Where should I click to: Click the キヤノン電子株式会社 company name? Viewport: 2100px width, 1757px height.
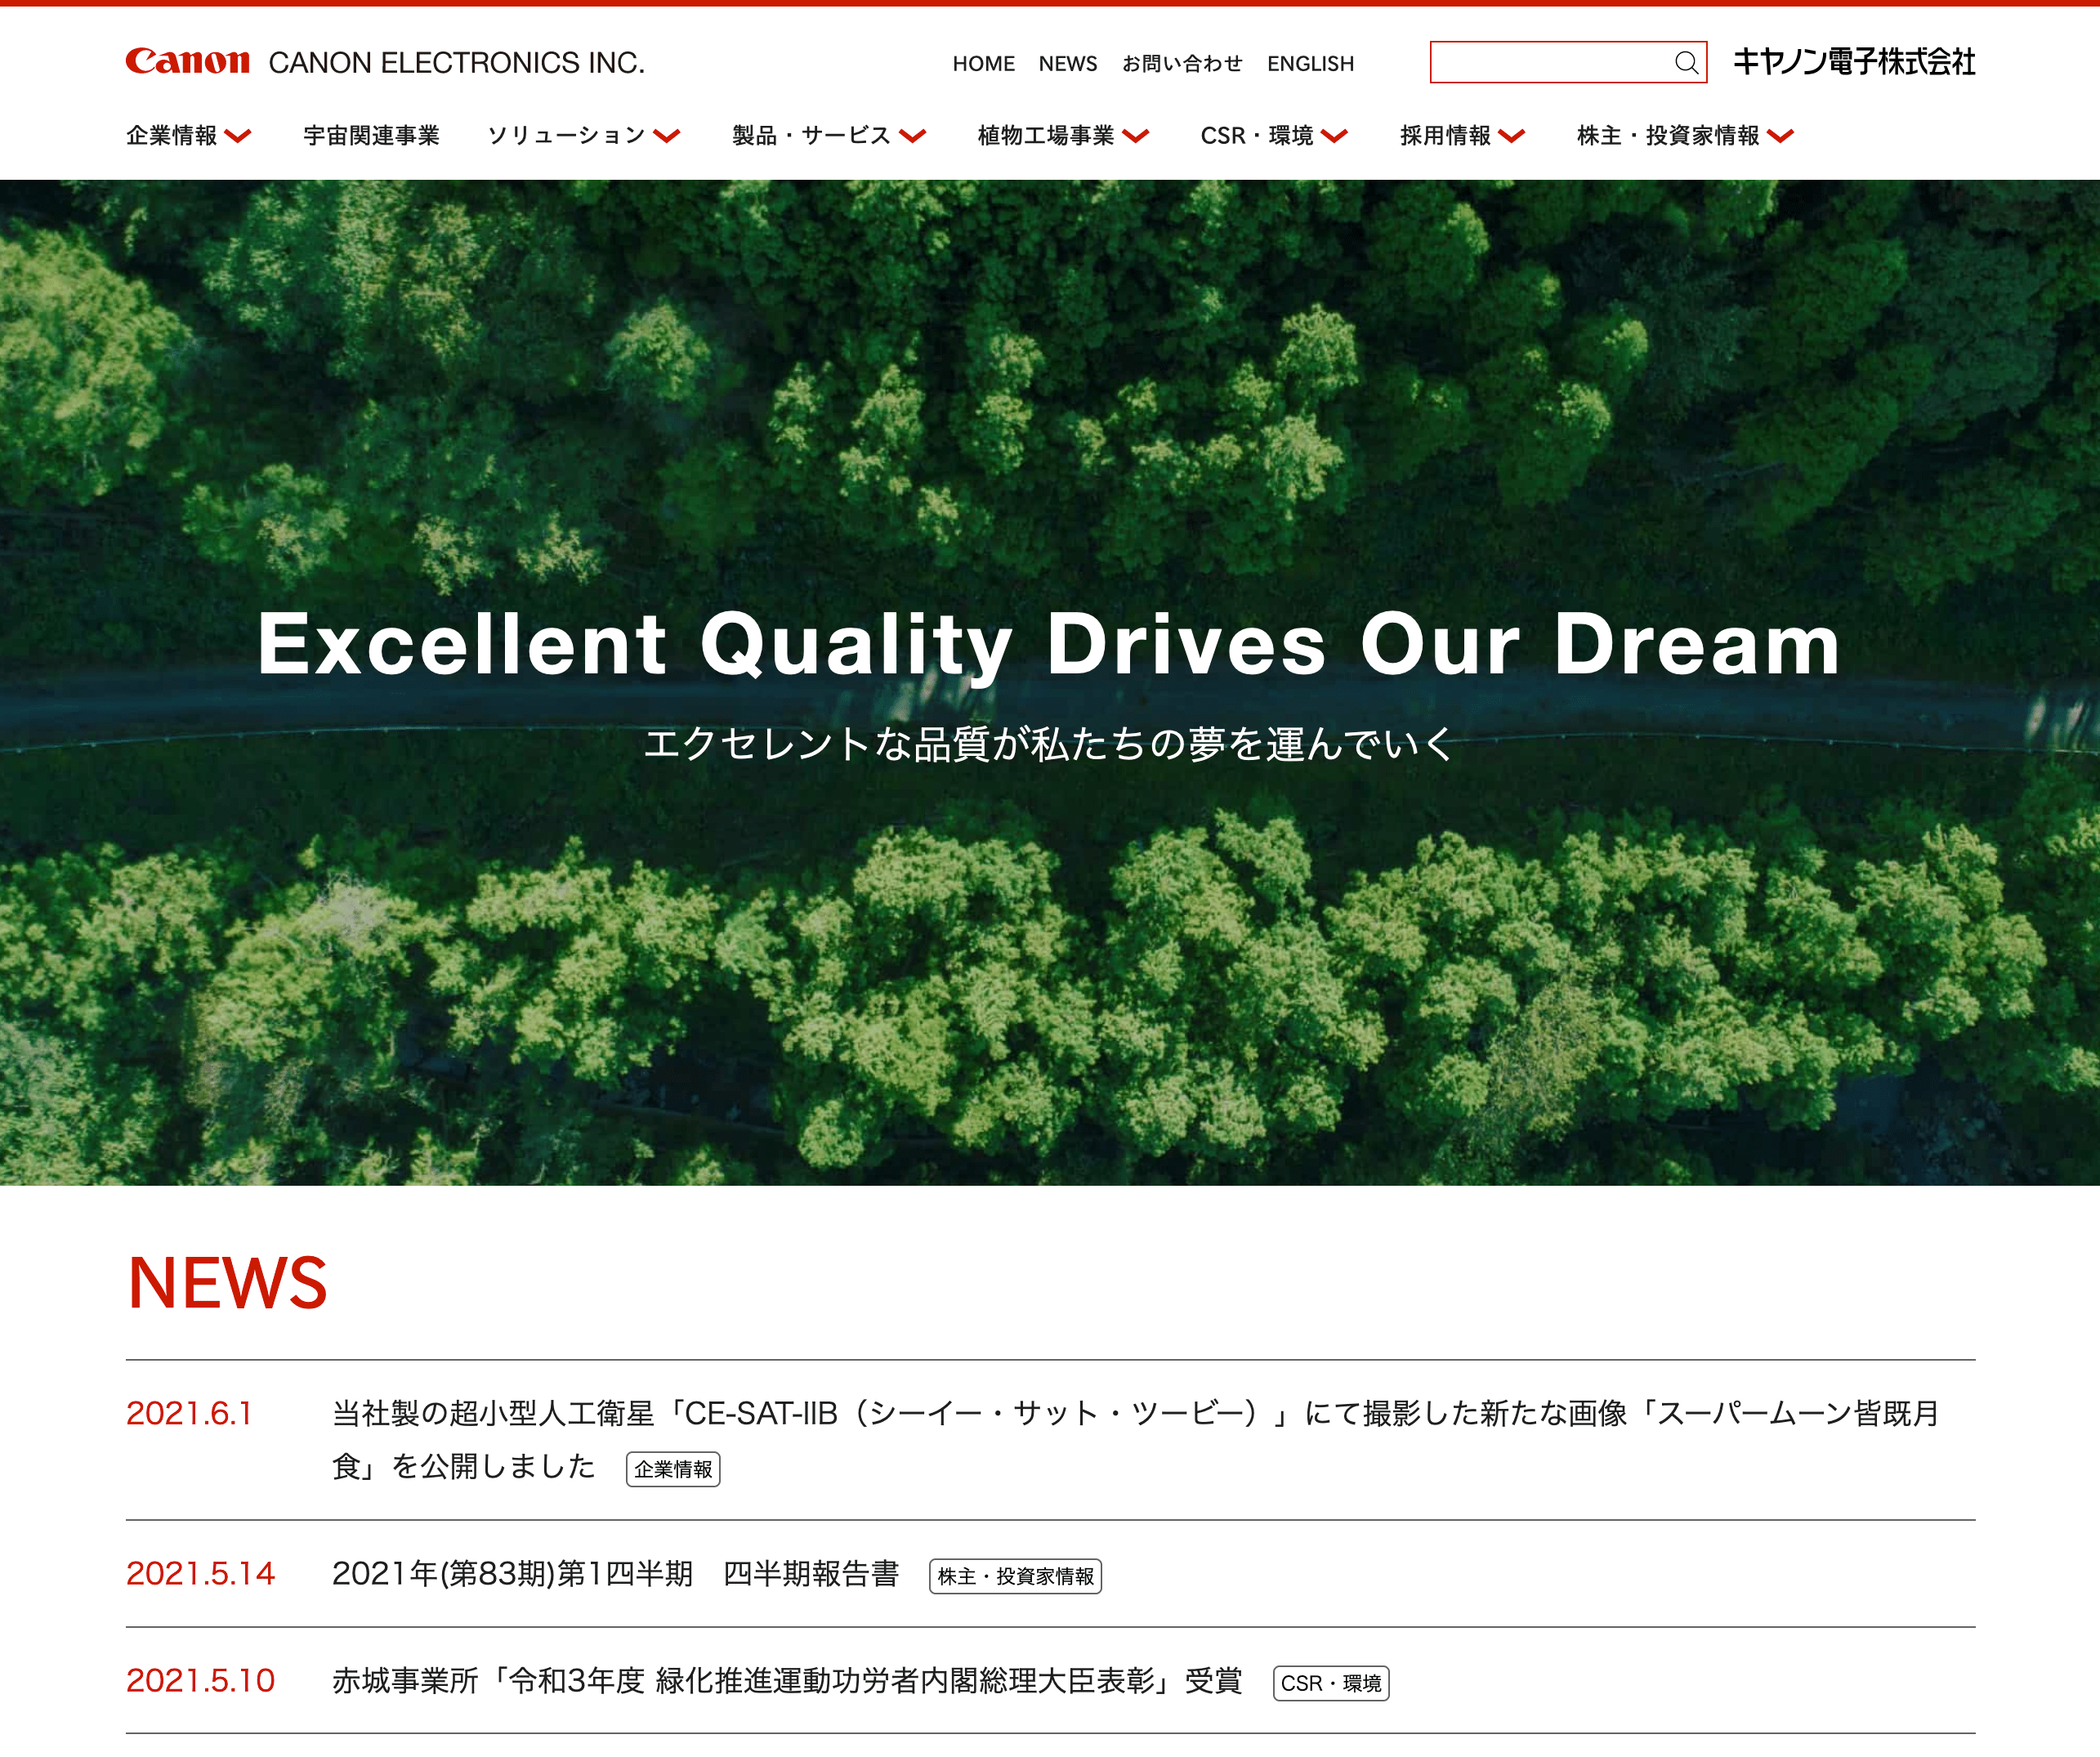[1854, 62]
